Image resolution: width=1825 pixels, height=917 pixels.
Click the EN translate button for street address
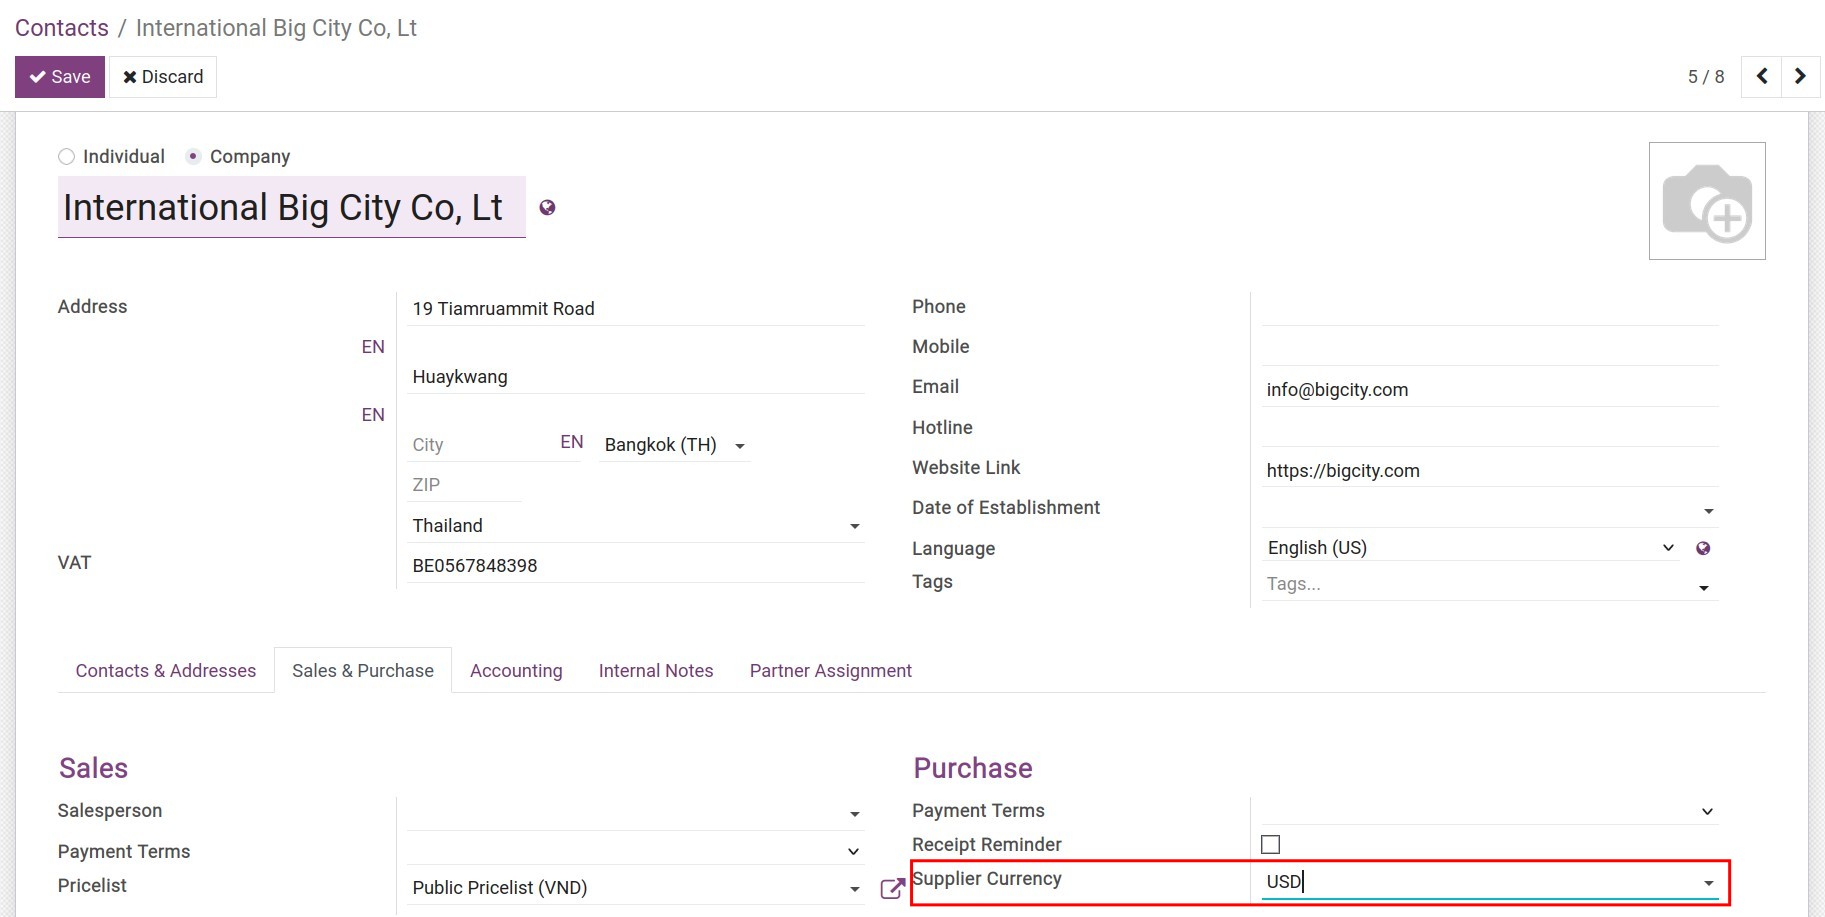pyautogui.click(x=373, y=347)
